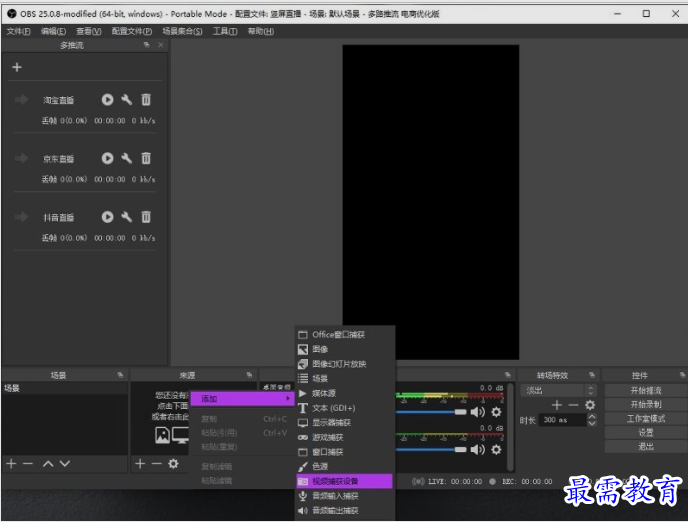Click the 退出 exit button
The image size is (688, 522).
point(645,447)
